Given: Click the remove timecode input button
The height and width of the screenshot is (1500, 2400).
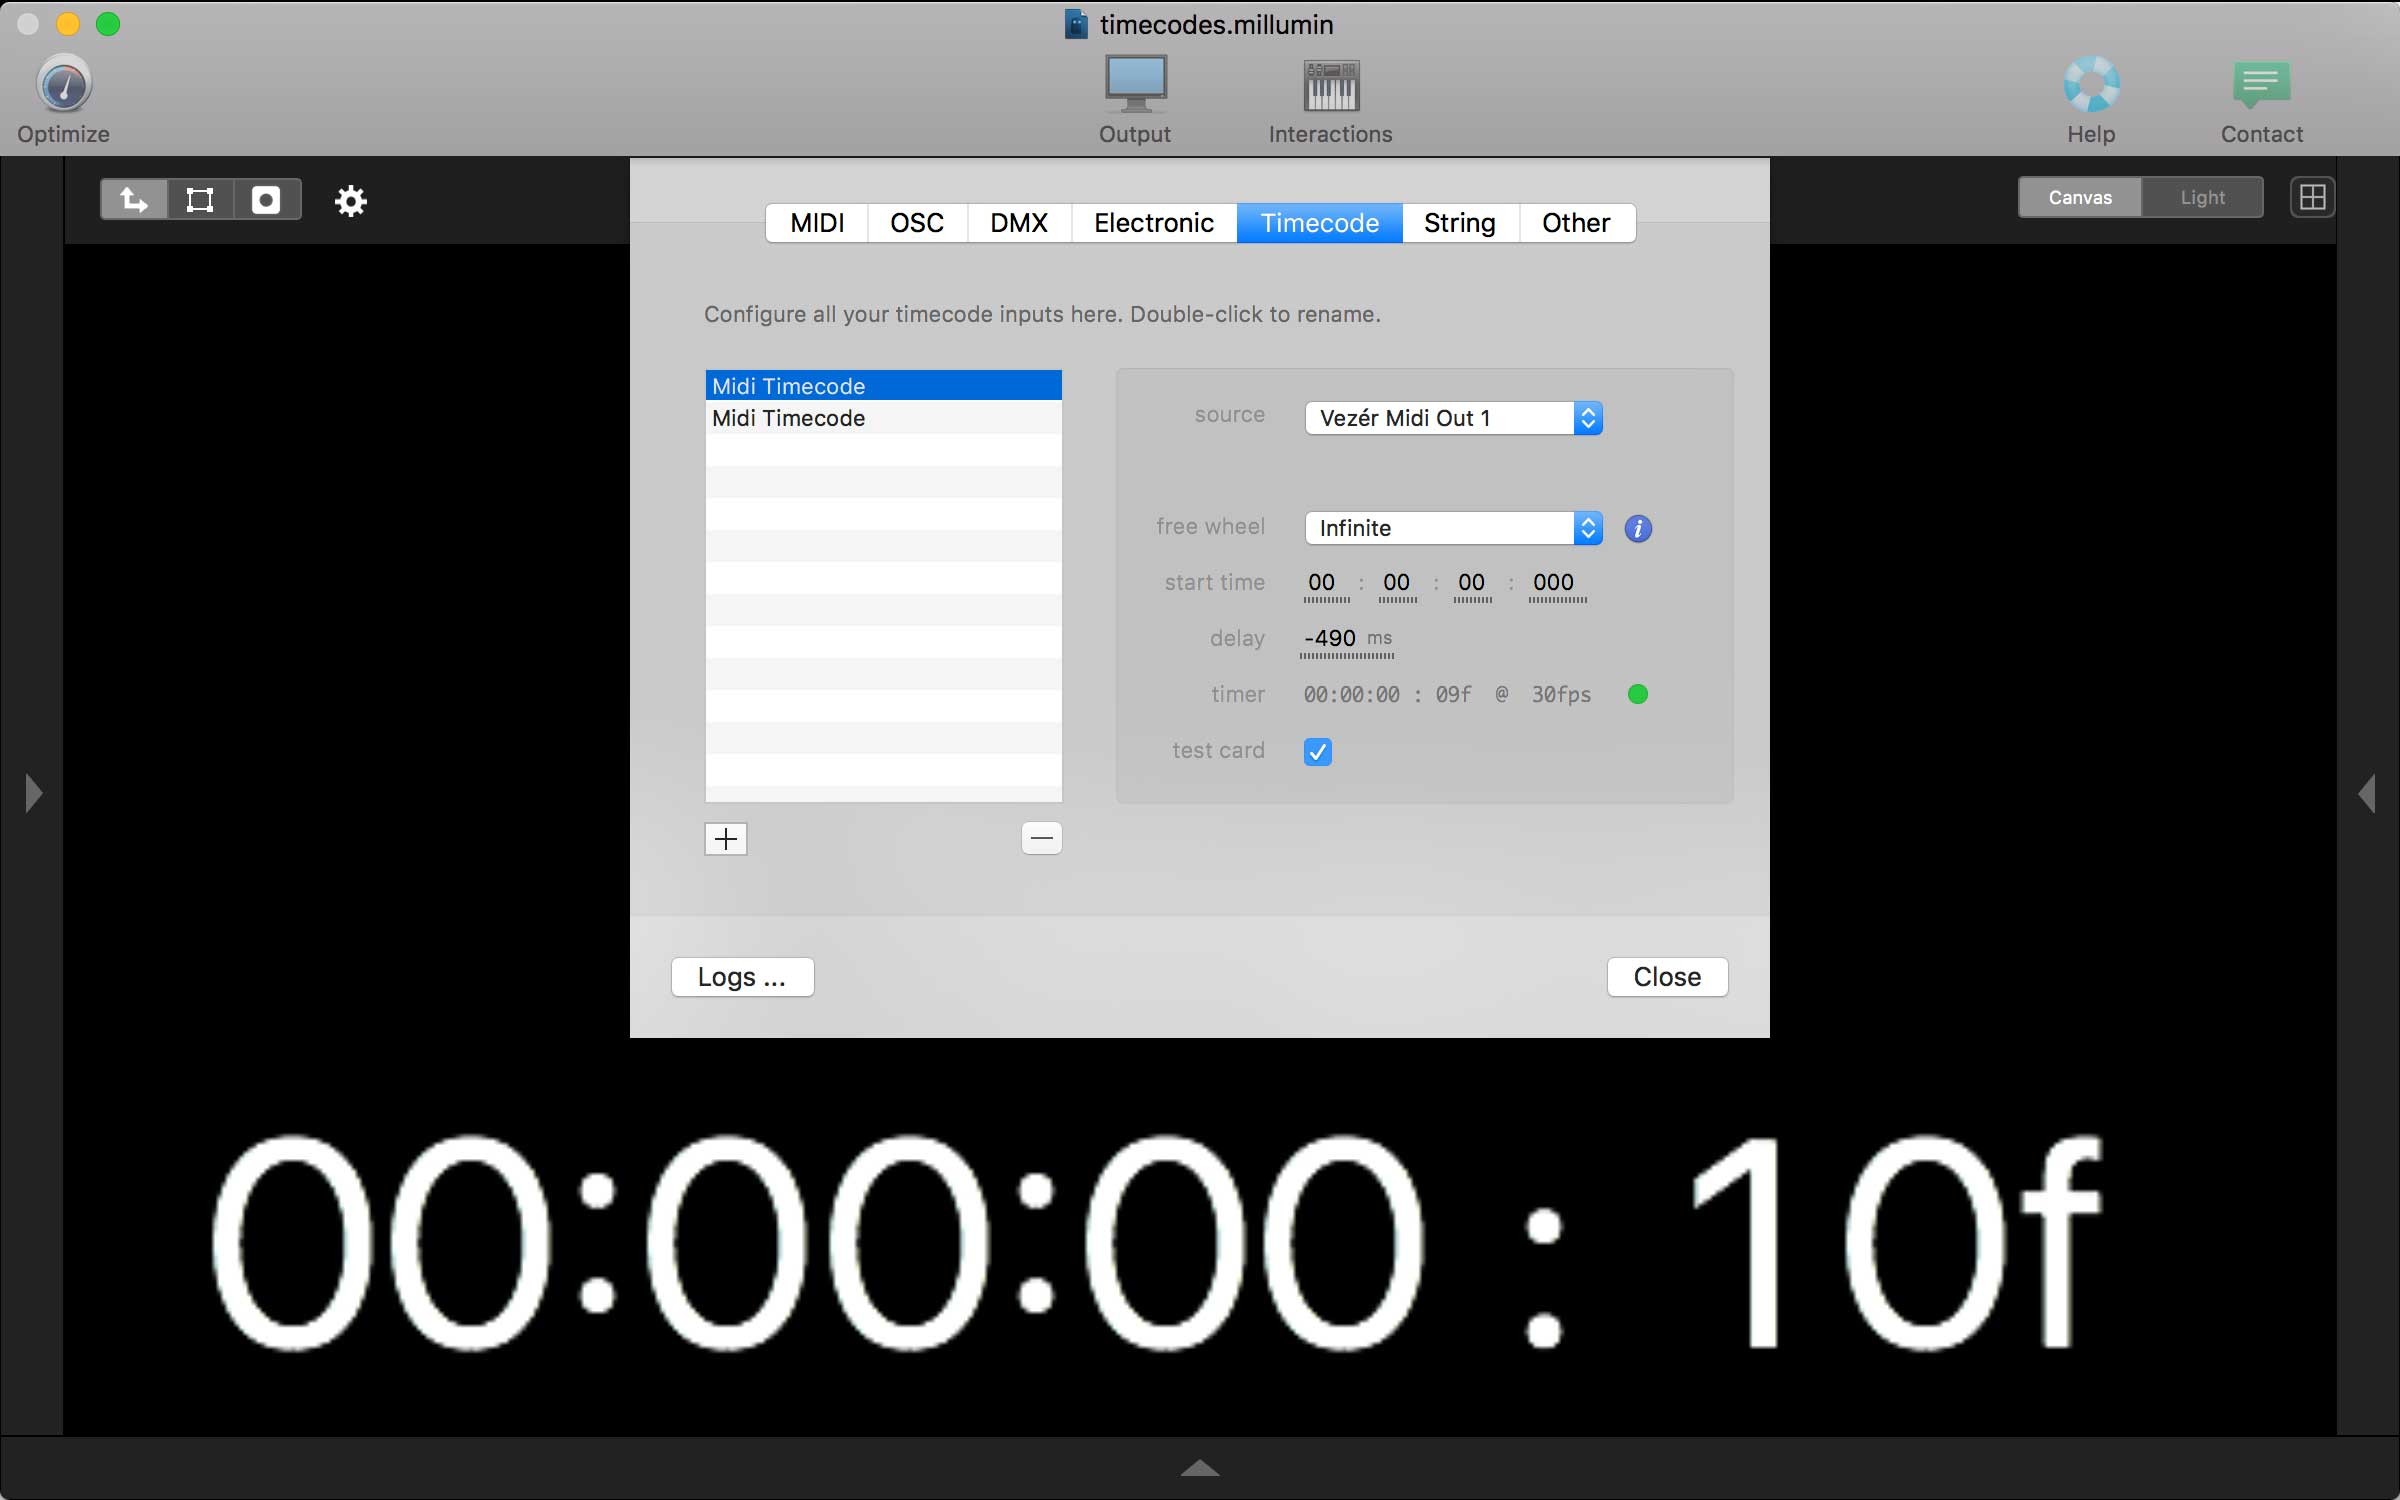Looking at the screenshot, I should [1042, 838].
